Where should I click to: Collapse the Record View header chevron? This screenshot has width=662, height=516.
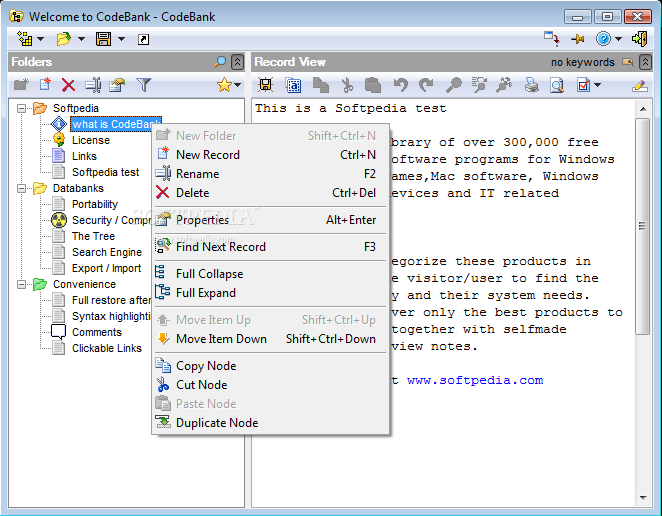coord(646,62)
